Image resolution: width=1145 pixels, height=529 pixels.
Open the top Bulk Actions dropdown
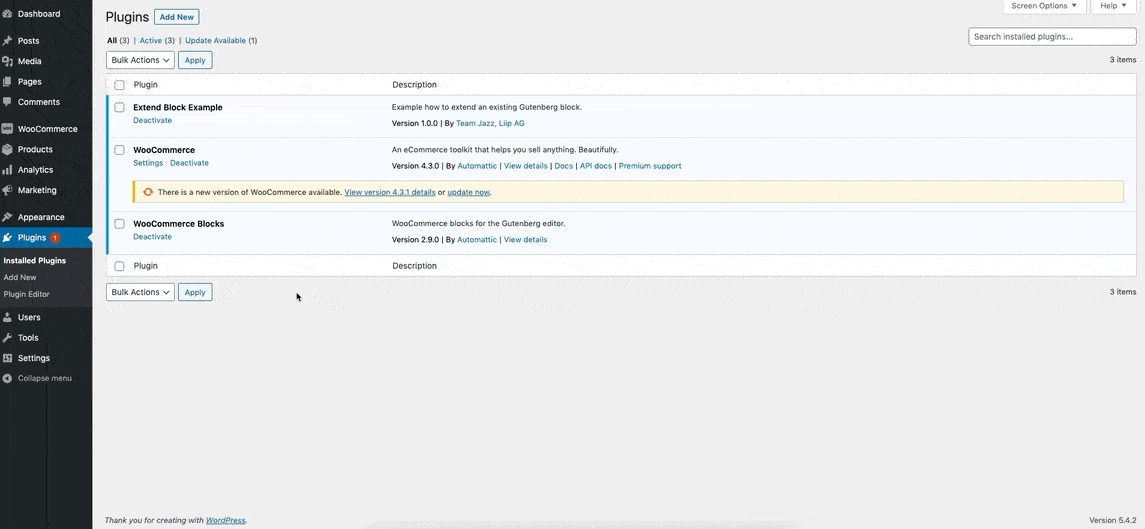coord(140,60)
